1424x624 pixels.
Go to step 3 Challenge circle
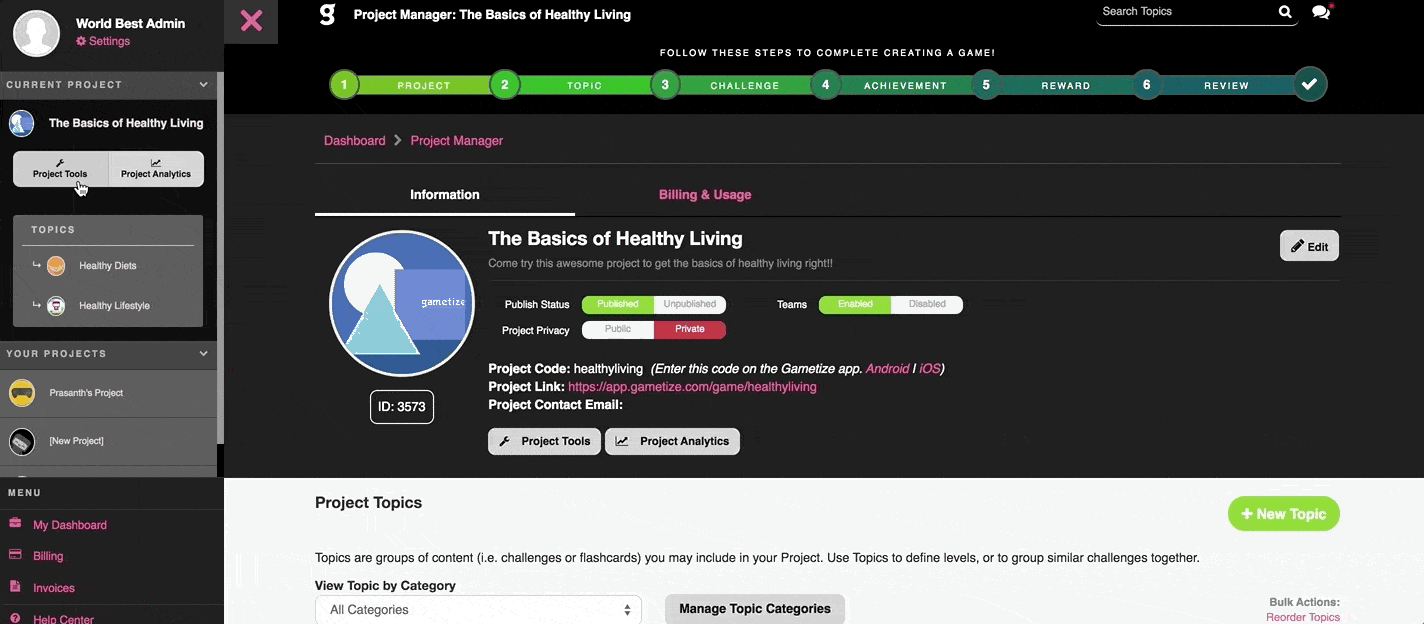tap(665, 85)
